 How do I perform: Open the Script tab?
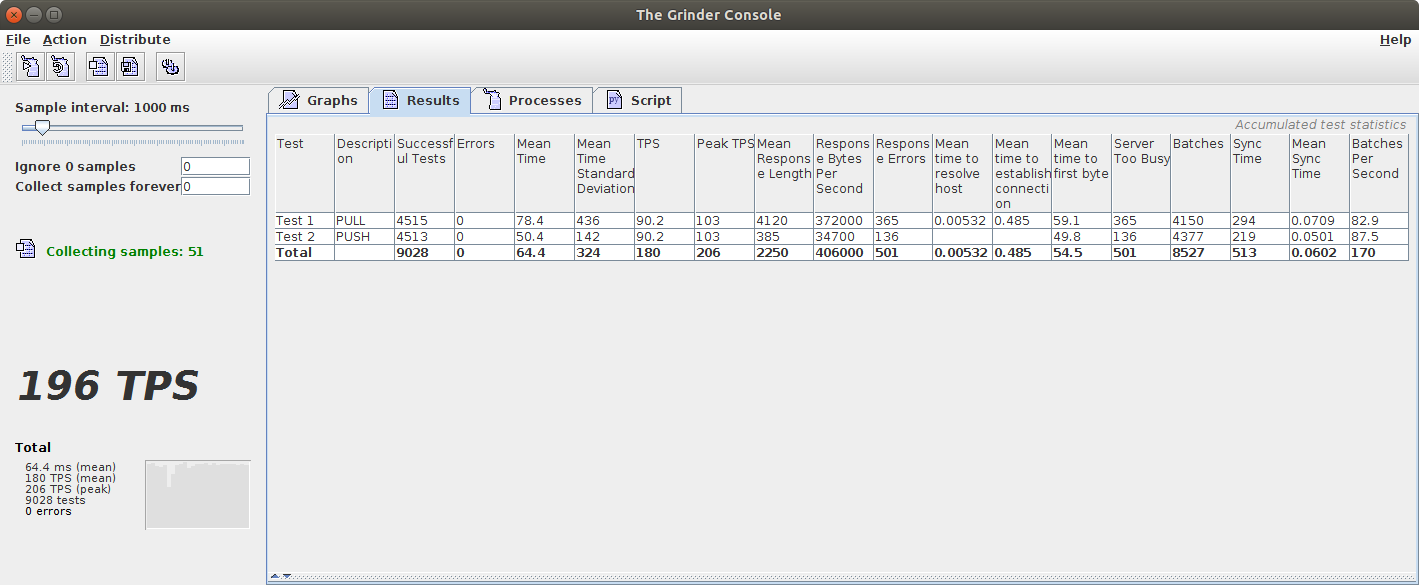638,100
